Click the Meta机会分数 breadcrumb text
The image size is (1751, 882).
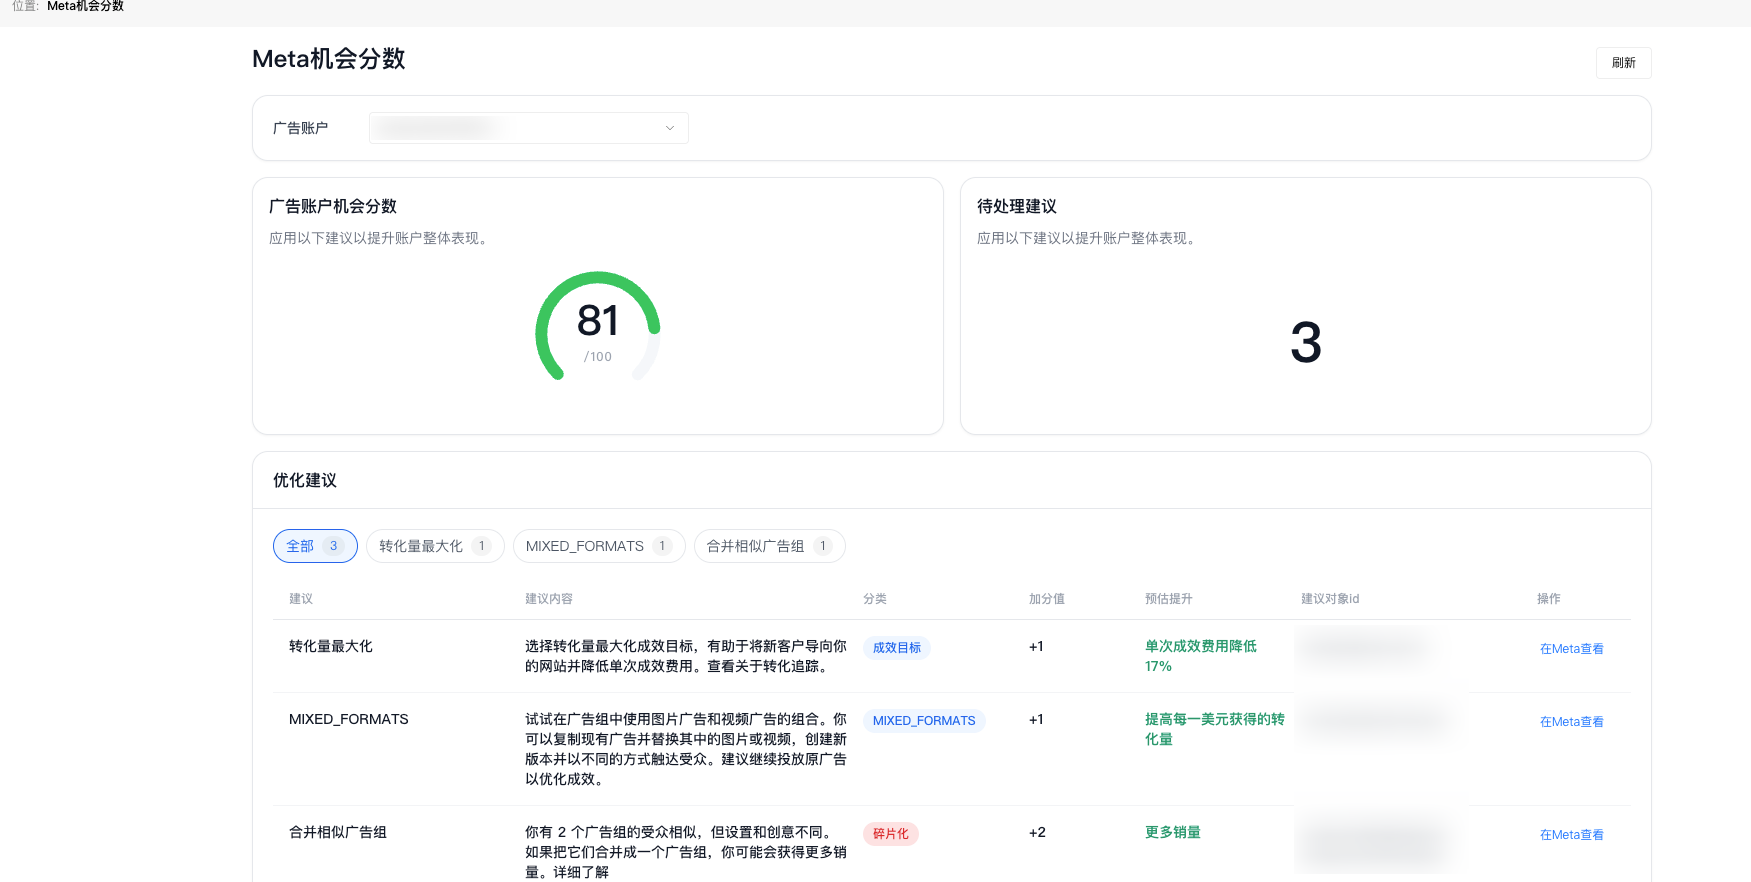(85, 6)
